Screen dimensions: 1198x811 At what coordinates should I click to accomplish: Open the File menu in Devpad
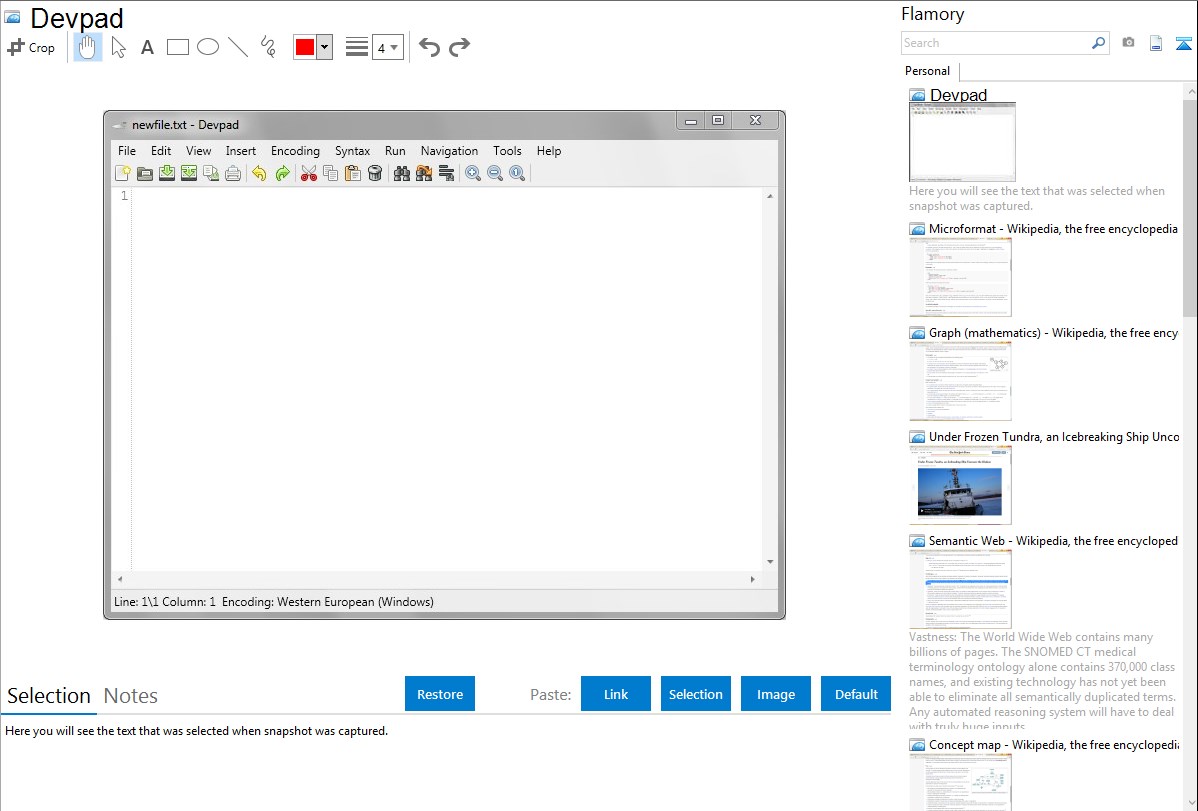pos(127,151)
